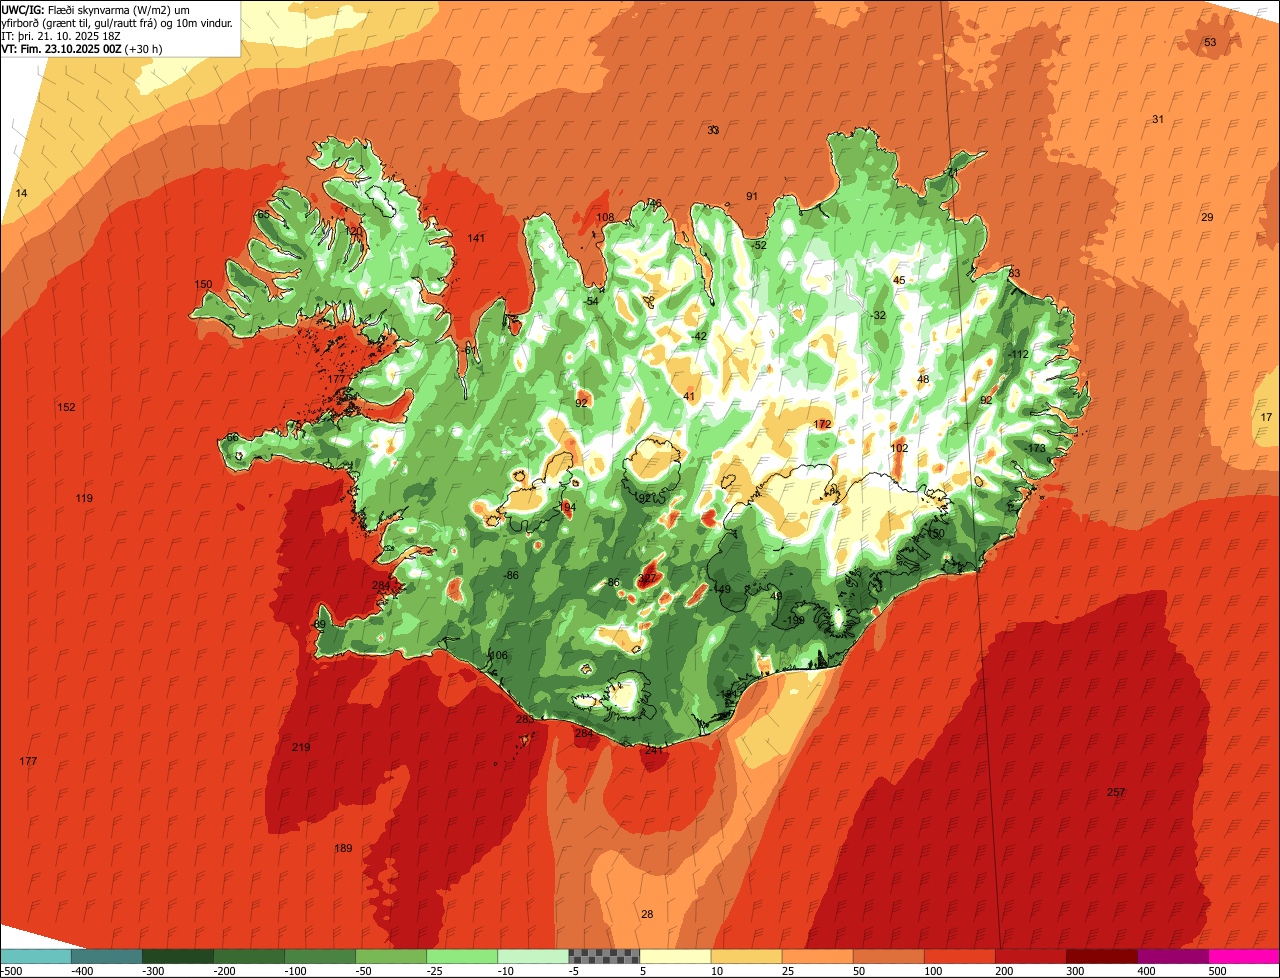Screen dimensions: 1280x978
Task: Click the legend swatch between -400 and -300
Action: pyautogui.click(x=106, y=956)
